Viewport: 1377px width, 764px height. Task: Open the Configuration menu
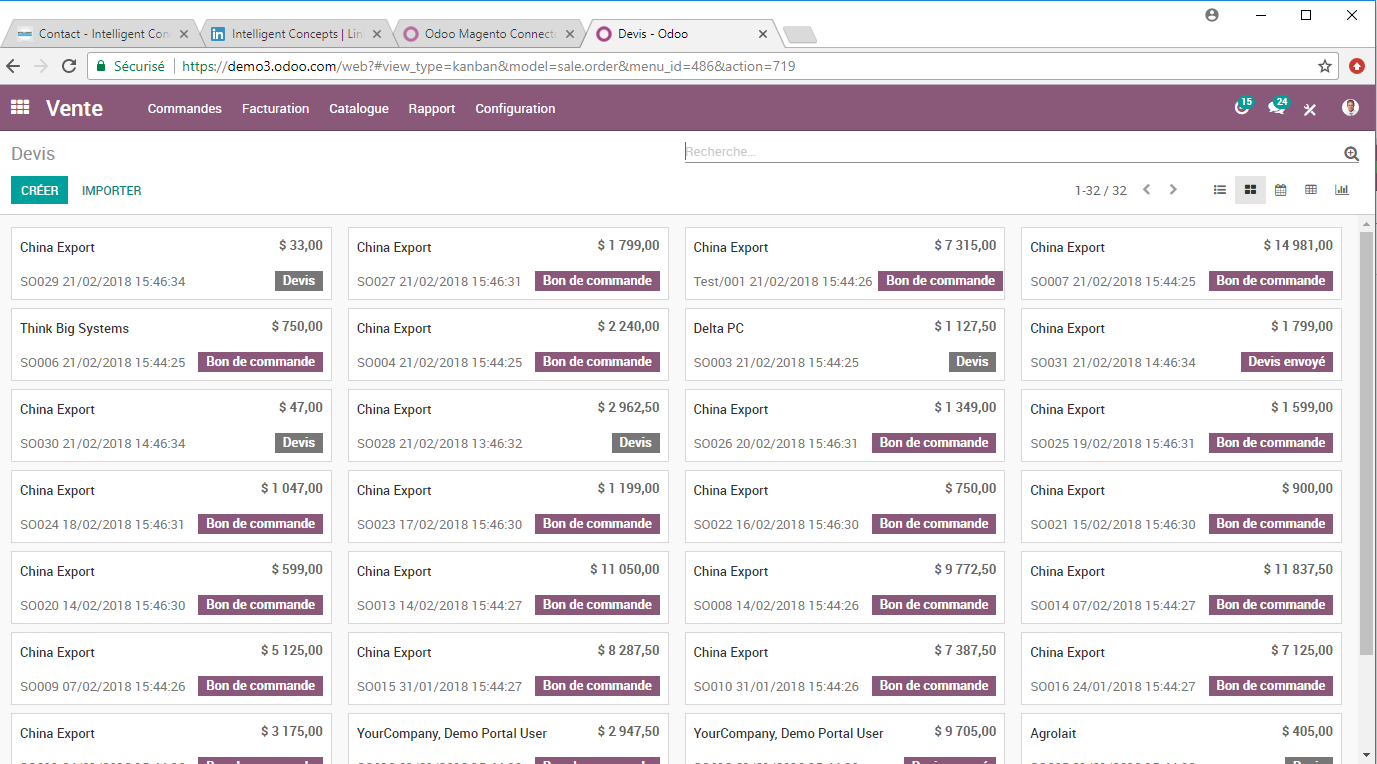pyautogui.click(x=515, y=109)
